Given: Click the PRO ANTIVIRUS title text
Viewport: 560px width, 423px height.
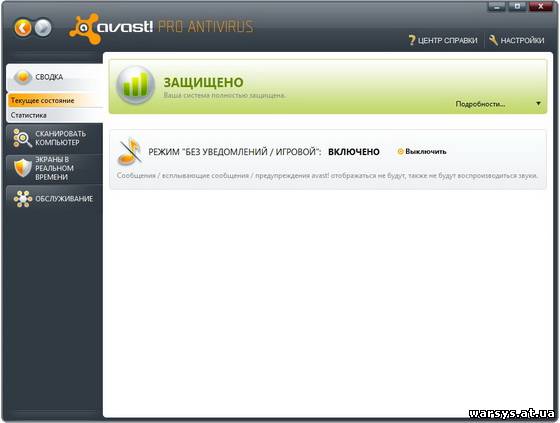Looking at the screenshot, I should tap(206, 27).
